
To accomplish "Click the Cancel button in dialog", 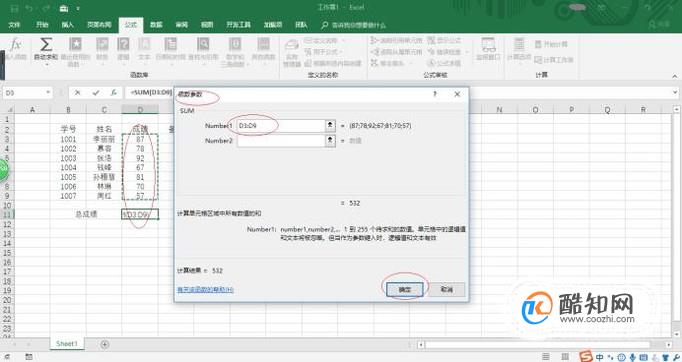I will (447, 289).
